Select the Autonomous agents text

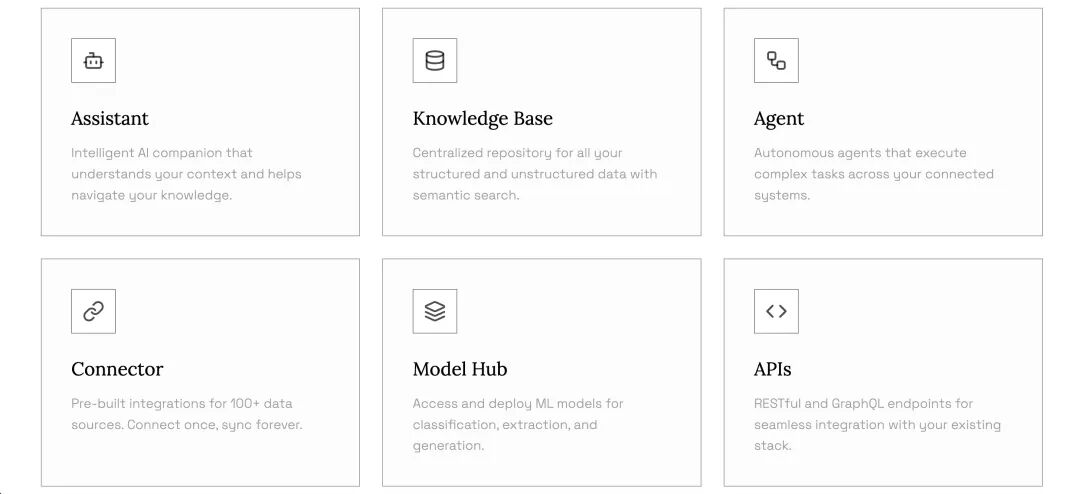(860, 153)
